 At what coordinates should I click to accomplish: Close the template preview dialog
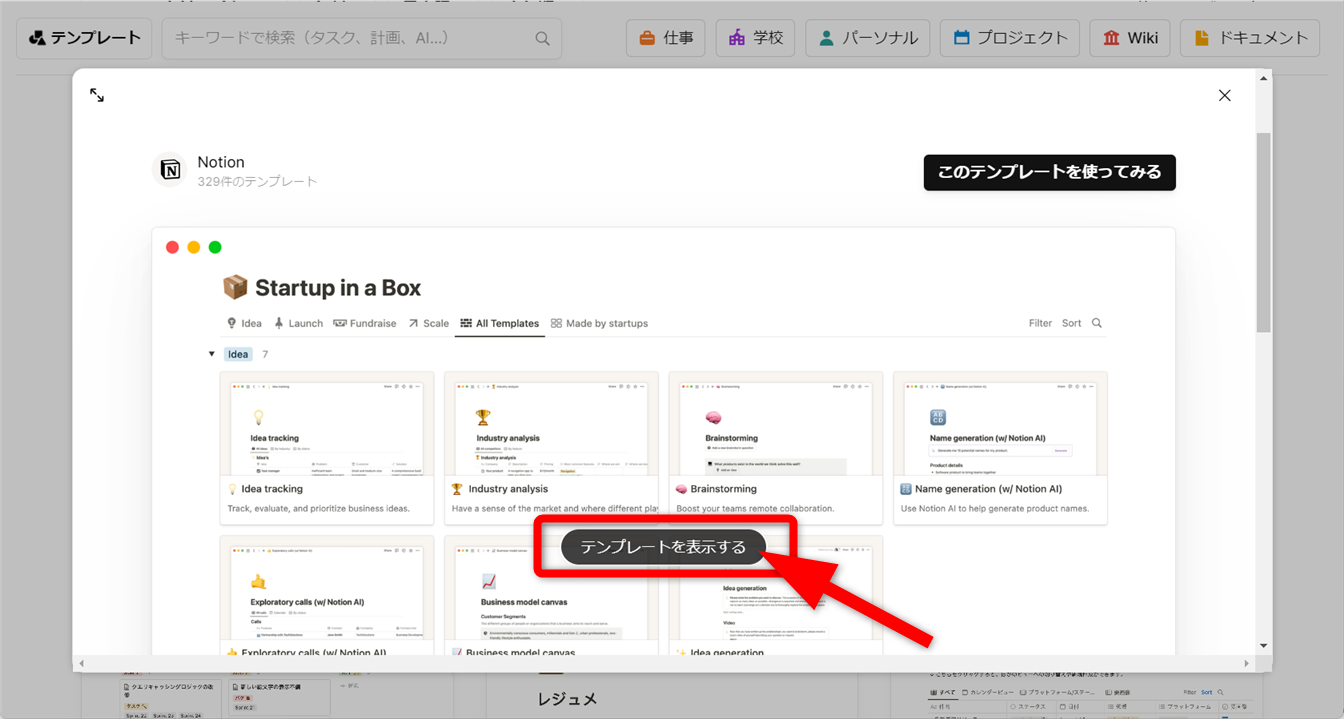1224,95
